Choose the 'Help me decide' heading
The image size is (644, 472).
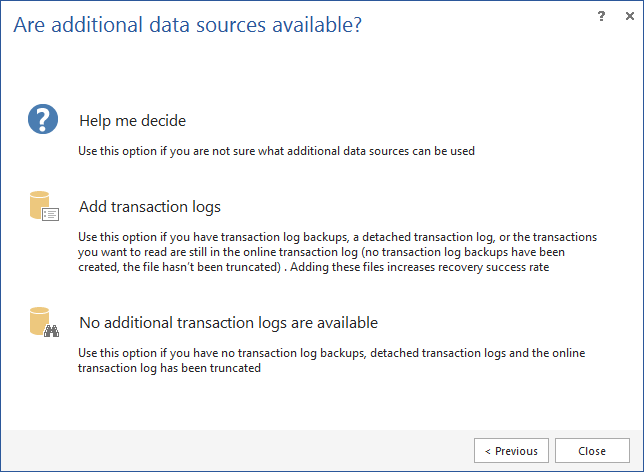click(133, 121)
